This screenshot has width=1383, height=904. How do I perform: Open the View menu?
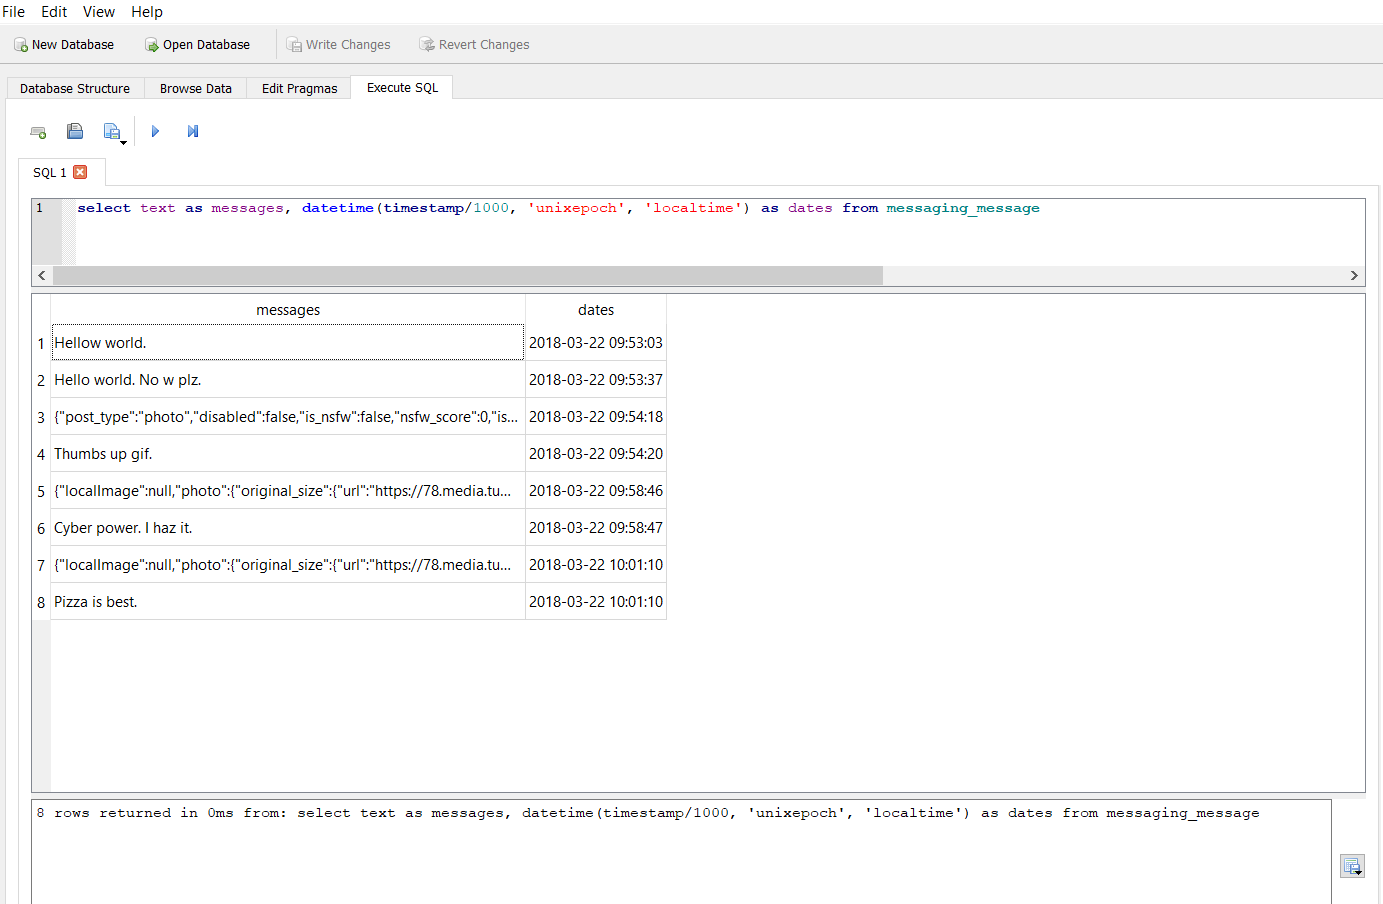click(x=98, y=11)
